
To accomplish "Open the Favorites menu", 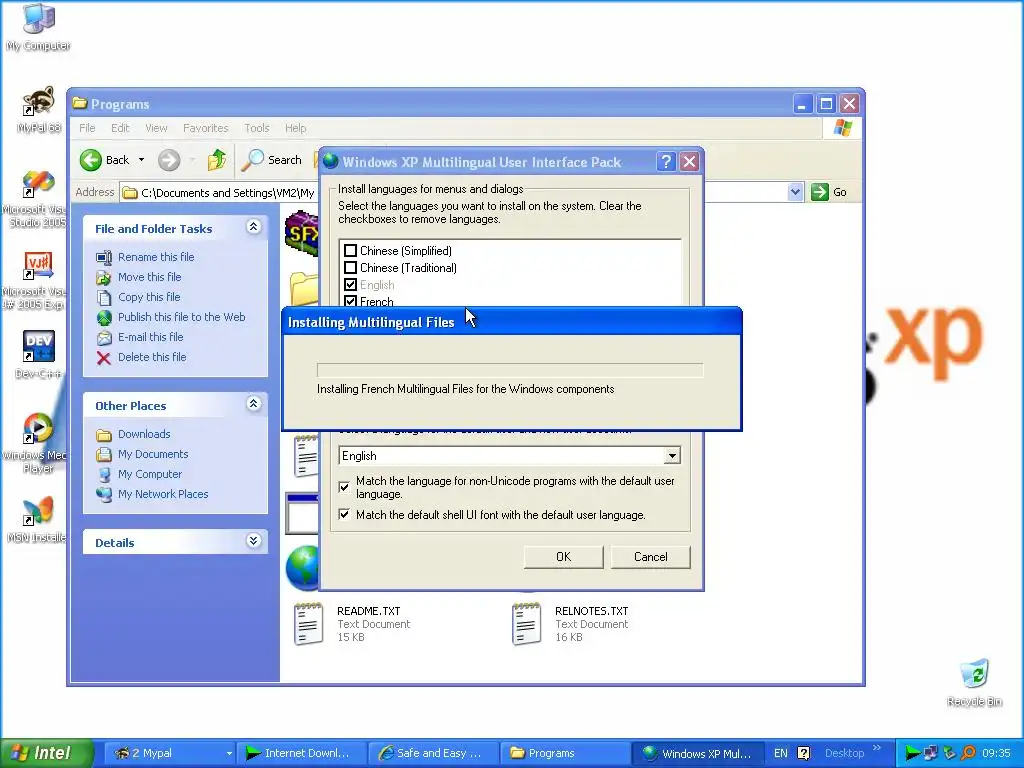I will click(x=206, y=128).
